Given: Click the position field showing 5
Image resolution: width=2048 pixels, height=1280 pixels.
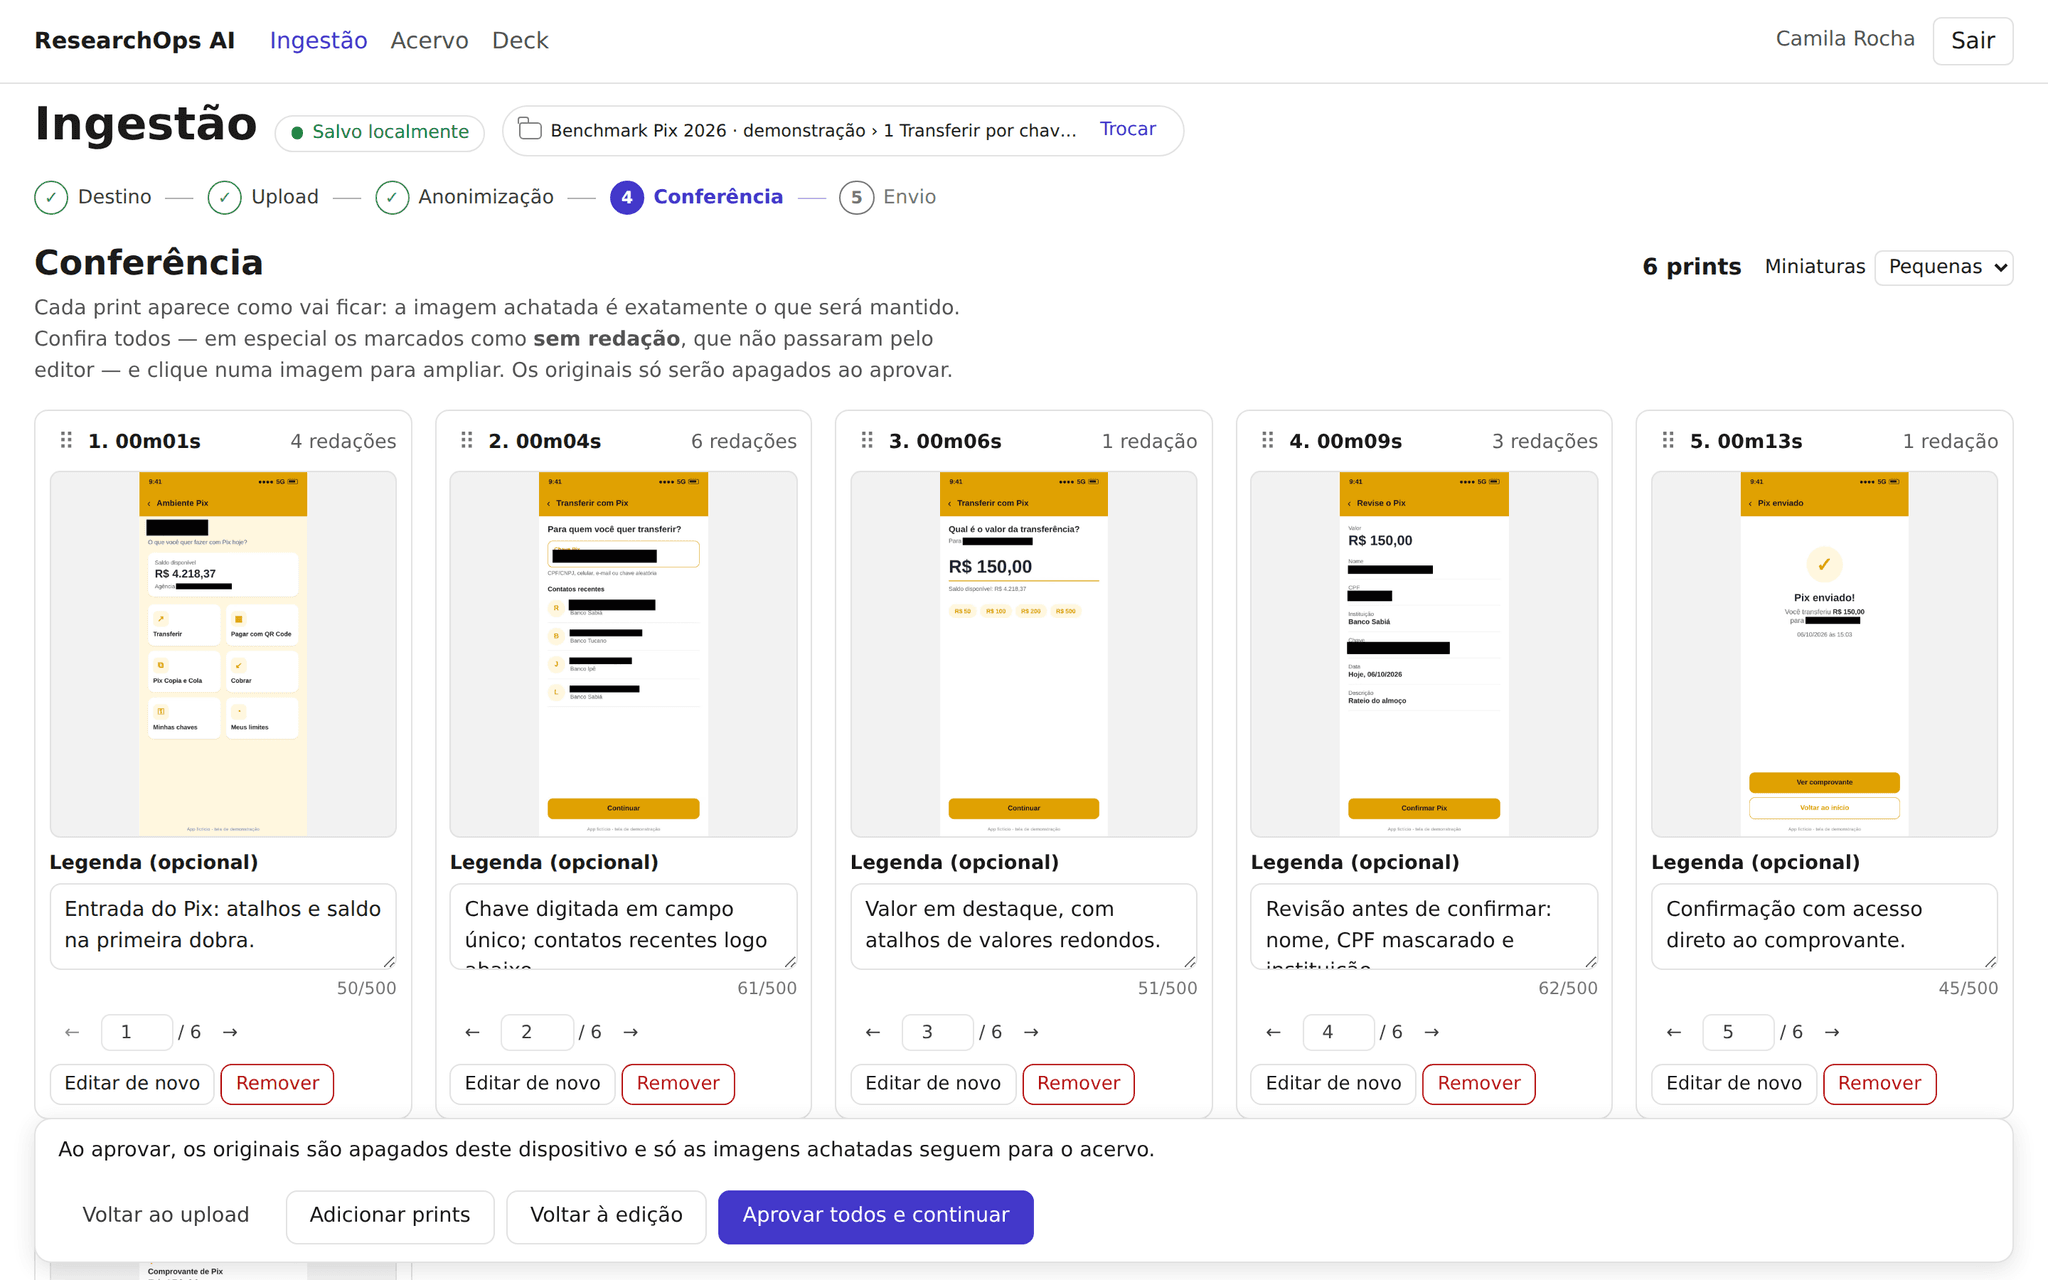Looking at the screenshot, I should click(x=1739, y=1032).
